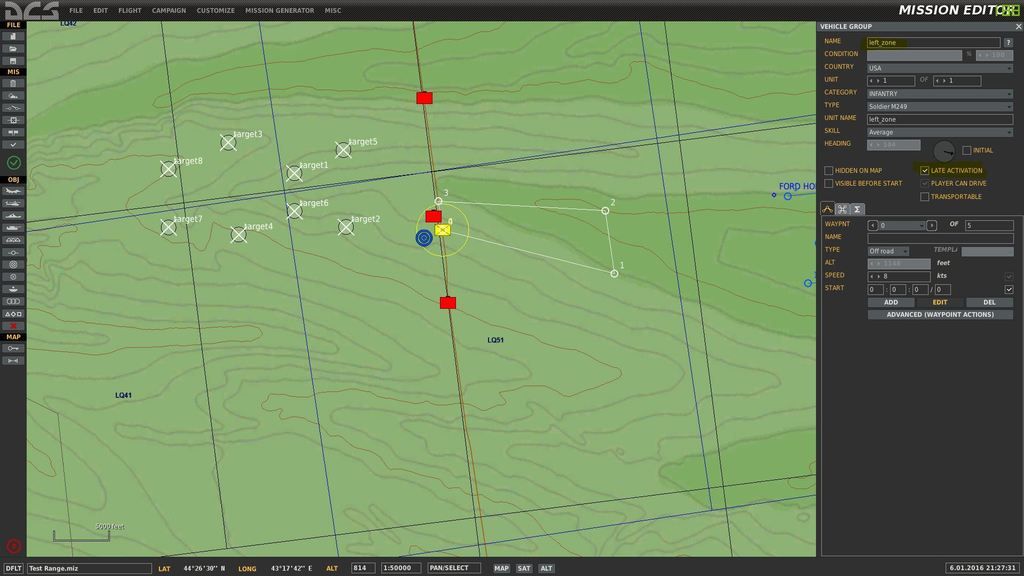Click the ADD waypoint button

890,302
